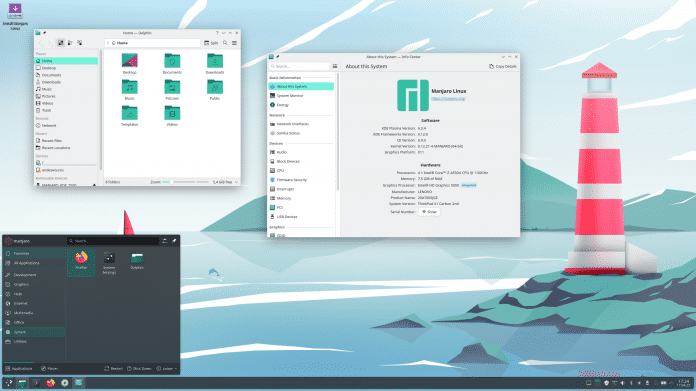The width and height of the screenshot is (696, 391).
Task: Click the Desktop folder thumbnail in Dolphin
Action: [130, 60]
